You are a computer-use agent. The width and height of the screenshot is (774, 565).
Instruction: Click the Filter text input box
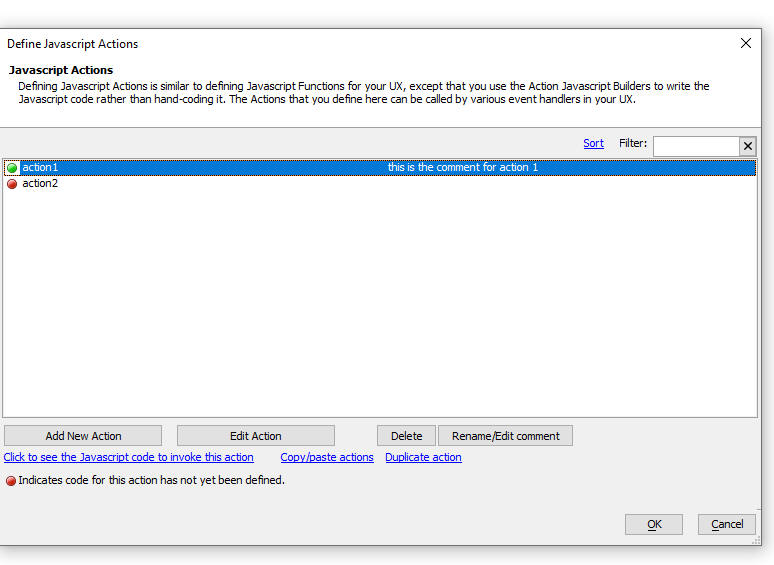(x=696, y=146)
